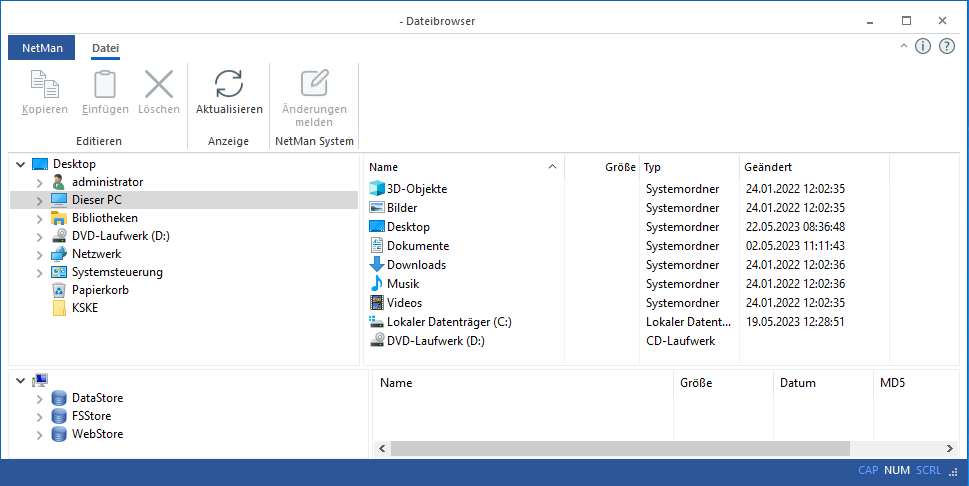Collapse the lower computer root node

click(20, 381)
